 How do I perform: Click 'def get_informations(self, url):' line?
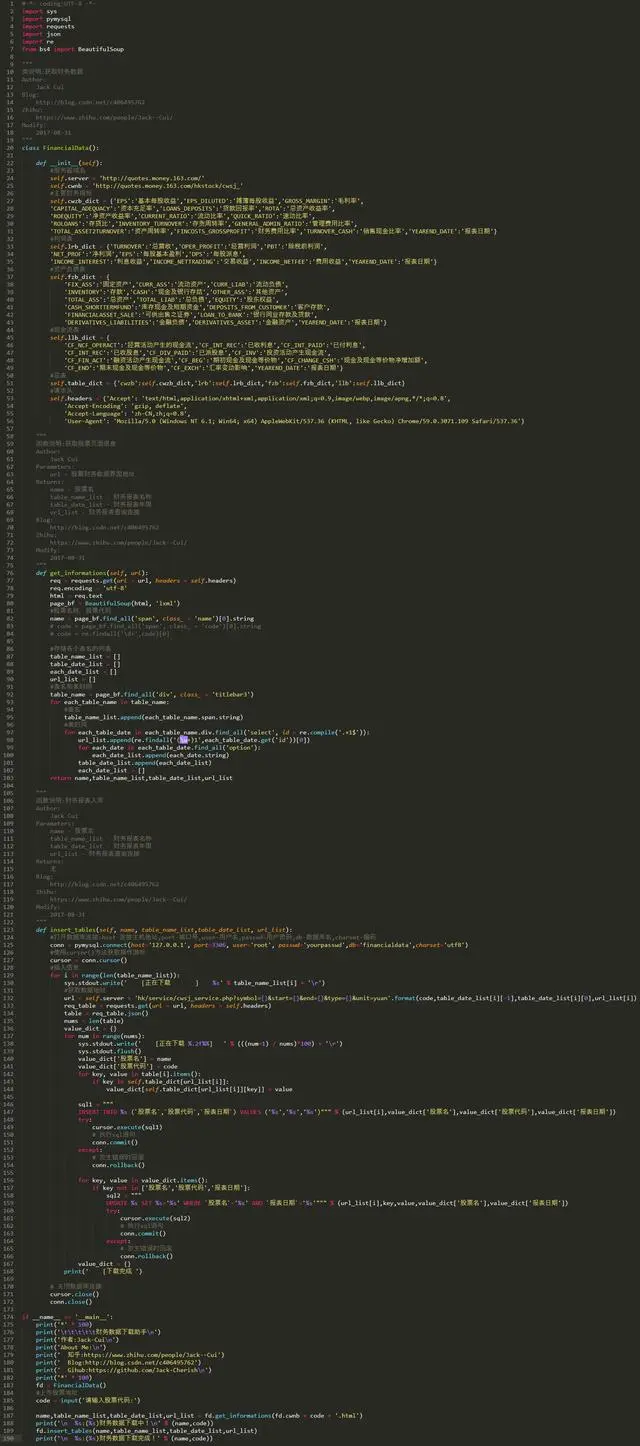(93, 573)
